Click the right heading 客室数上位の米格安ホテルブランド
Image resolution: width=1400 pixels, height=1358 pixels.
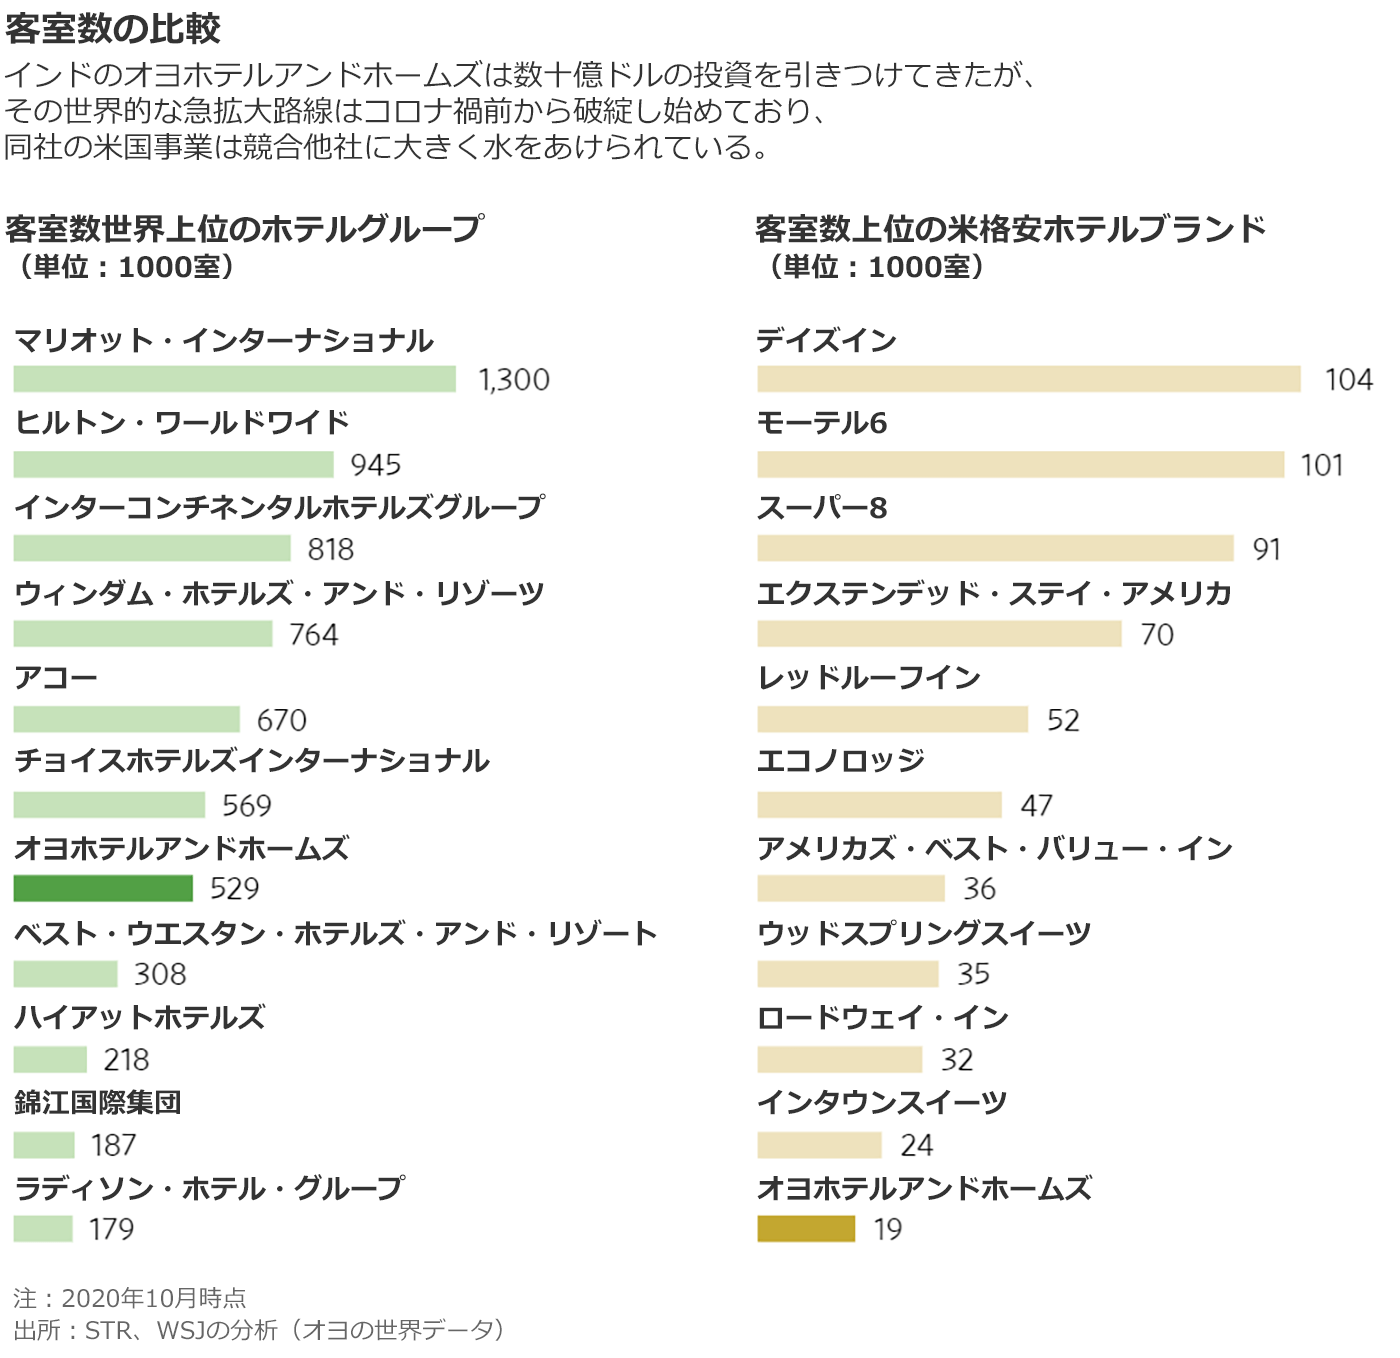coord(1011,229)
